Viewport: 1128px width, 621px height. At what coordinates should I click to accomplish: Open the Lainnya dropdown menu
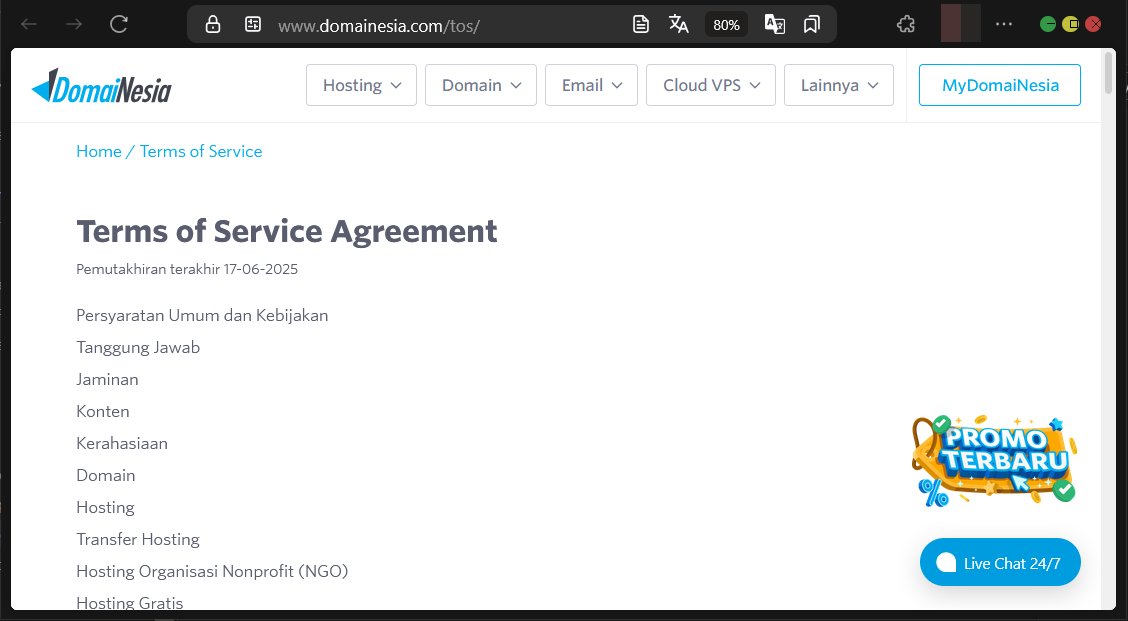(x=839, y=85)
